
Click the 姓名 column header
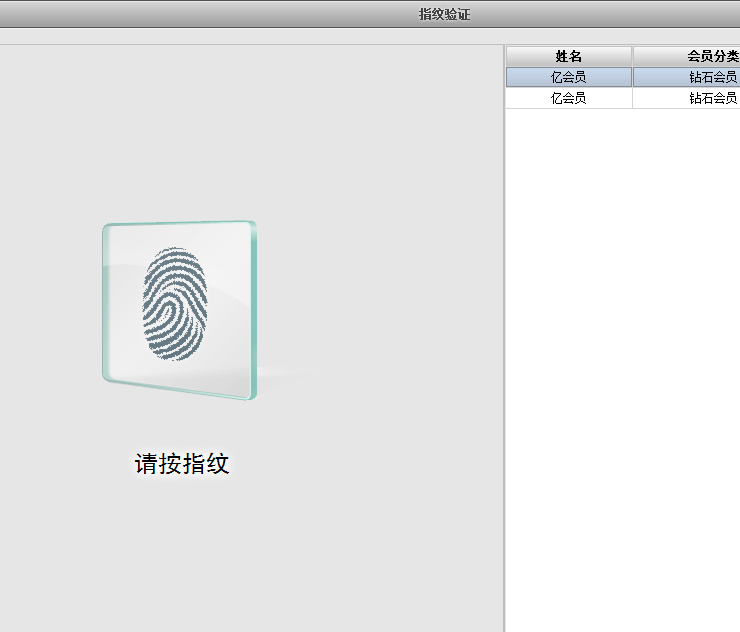tap(569, 57)
